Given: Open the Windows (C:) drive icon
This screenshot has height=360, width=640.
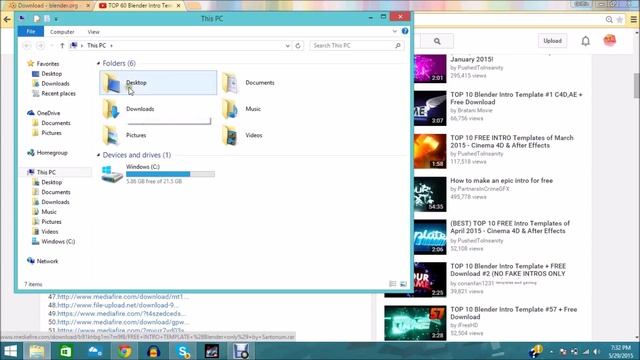Looking at the screenshot, I should click(x=112, y=174).
